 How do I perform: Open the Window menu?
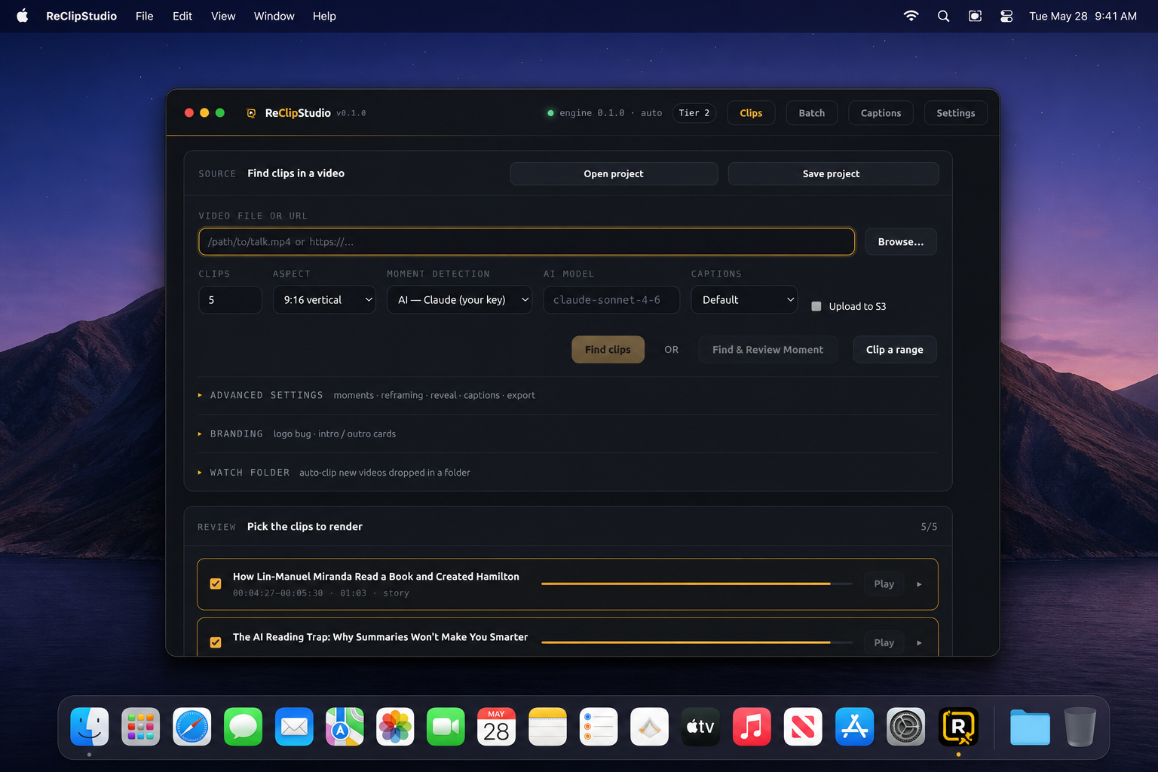point(274,16)
